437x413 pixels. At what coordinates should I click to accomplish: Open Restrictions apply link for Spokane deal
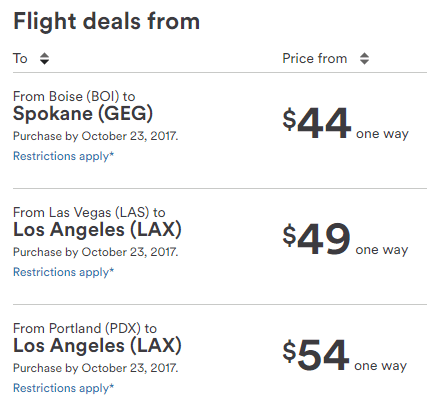pyautogui.click(x=63, y=156)
